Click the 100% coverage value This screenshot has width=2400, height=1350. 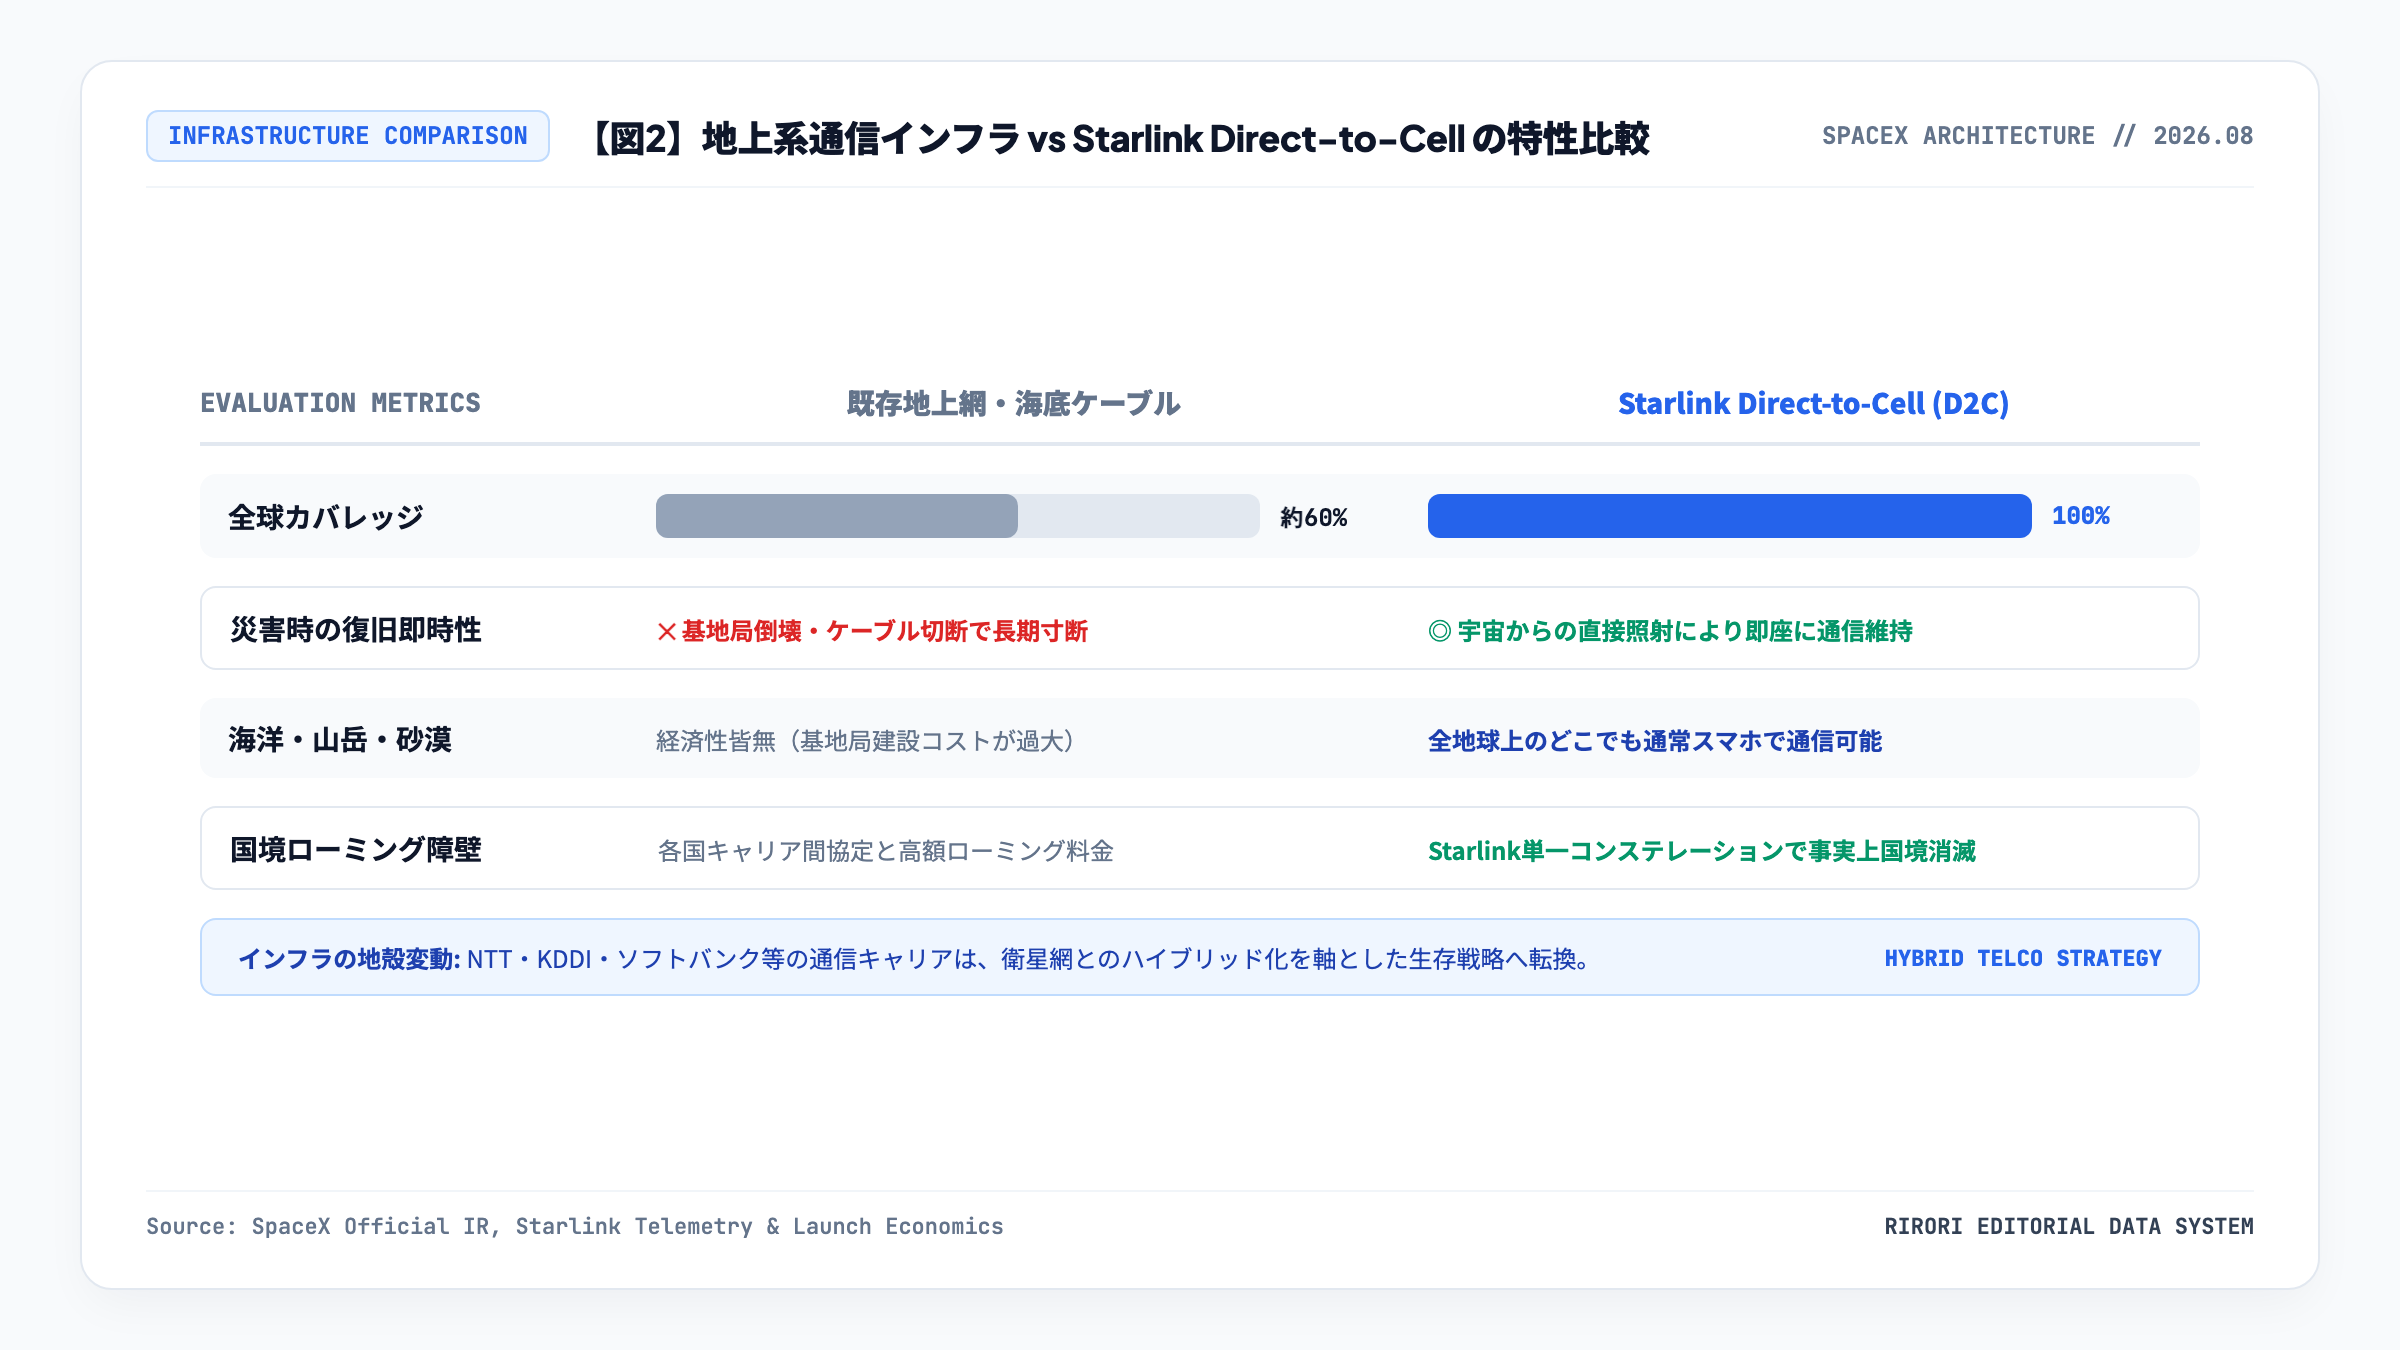coord(2081,516)
